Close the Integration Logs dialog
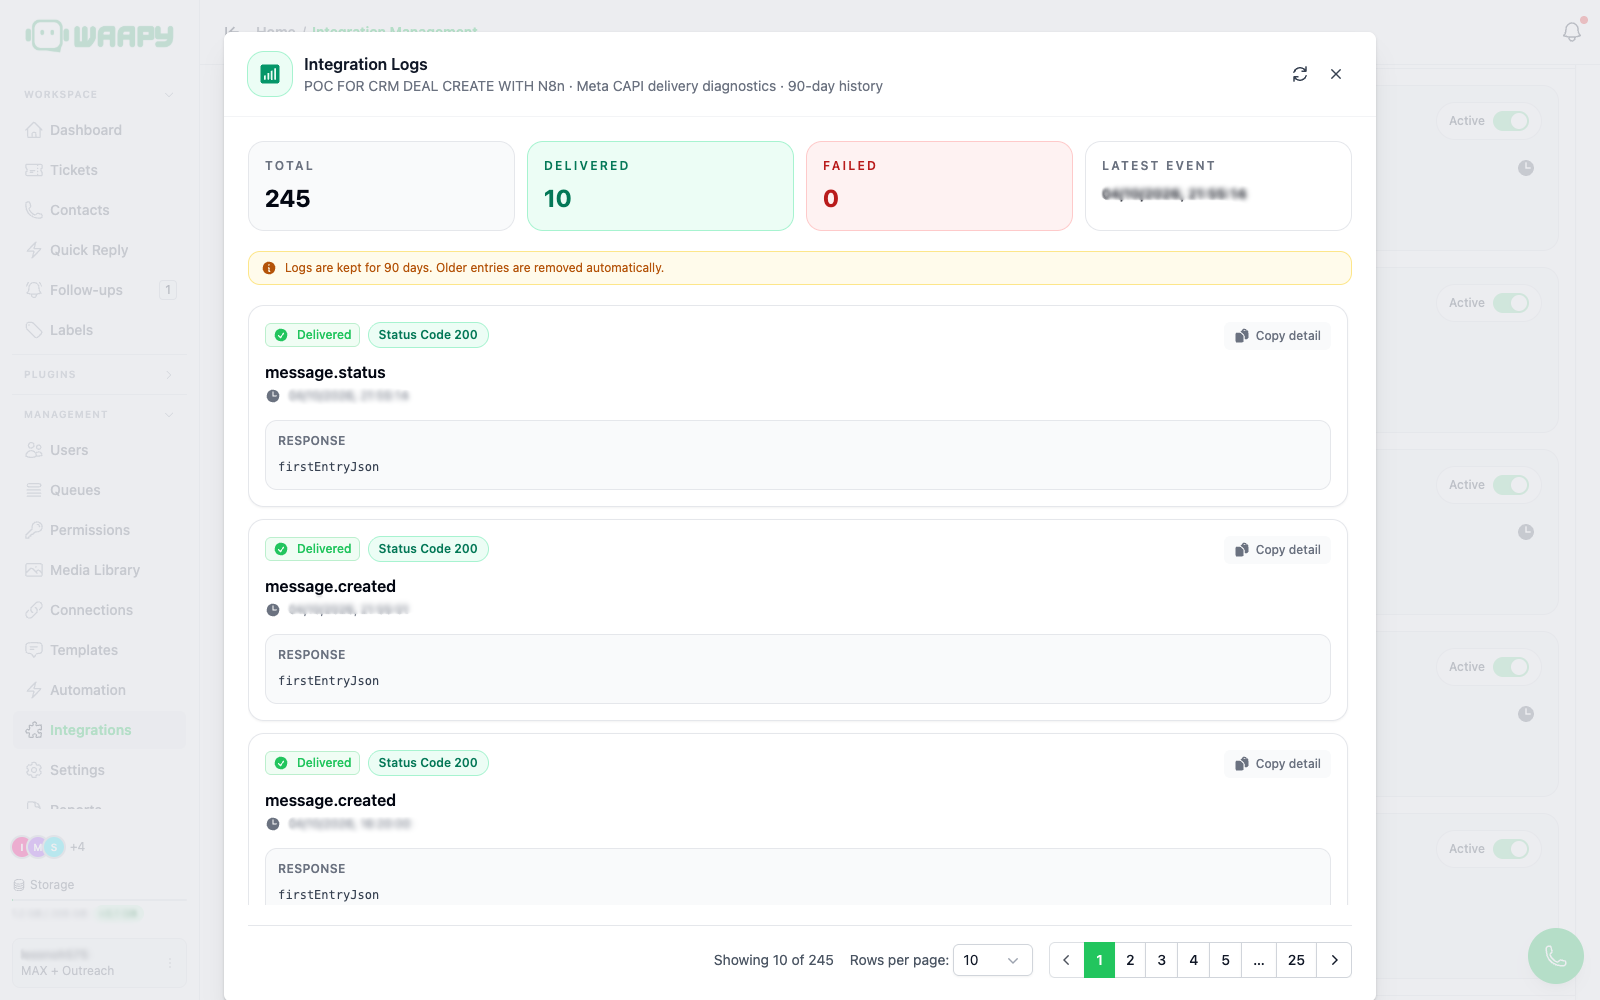Viewport: 1600px width, 1000px height. coord(1336,74)
